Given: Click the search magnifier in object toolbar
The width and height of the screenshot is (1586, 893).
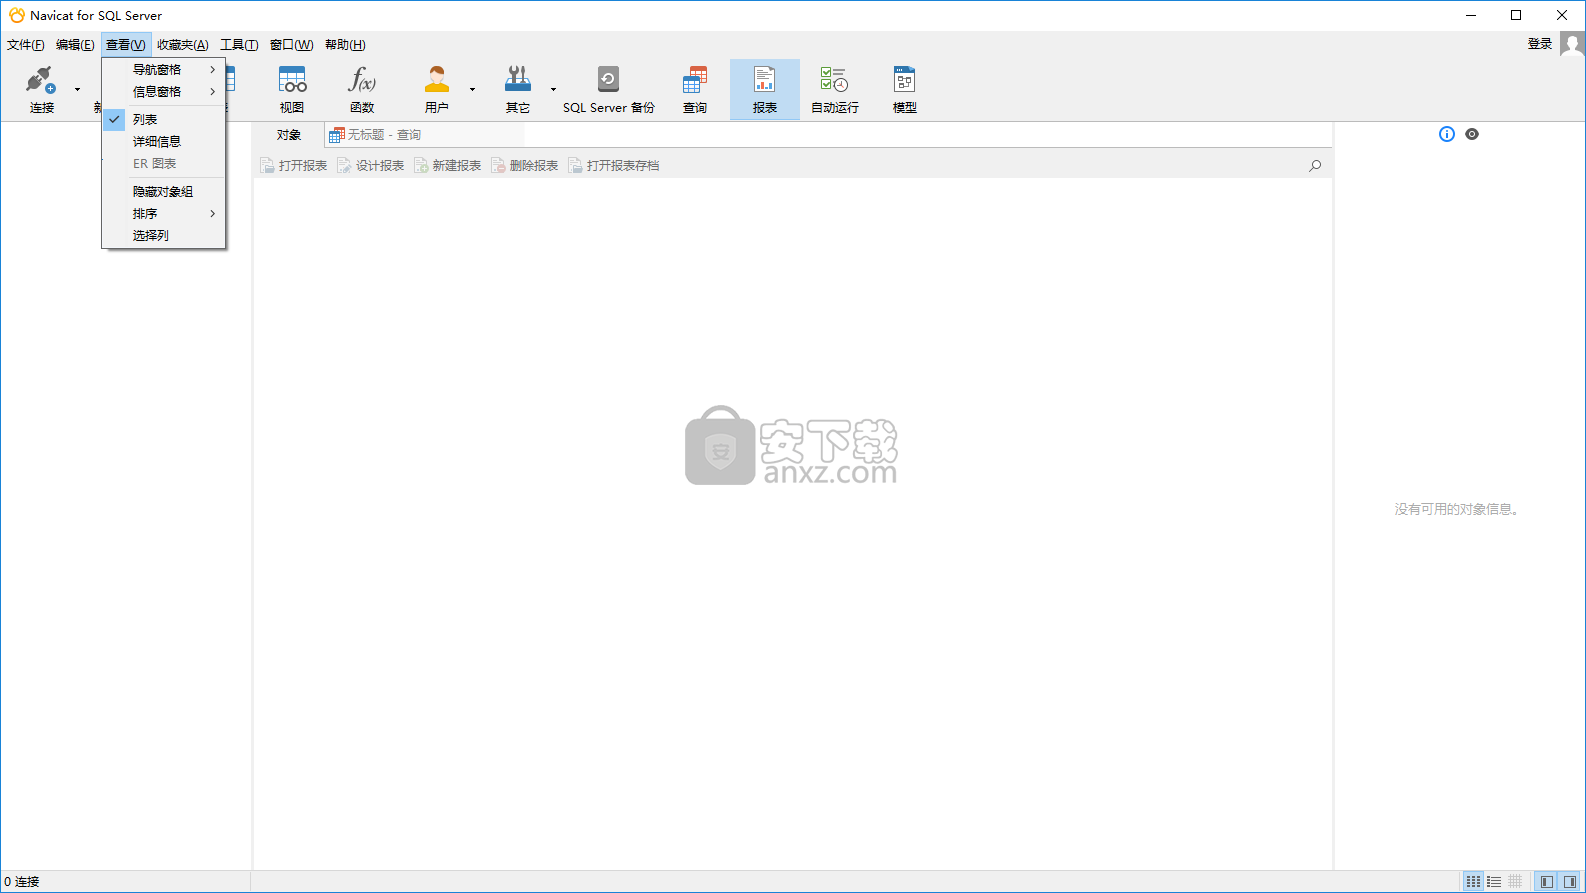Looking at the screenshot, I should pyautogui.click(x=1315, y=166).
